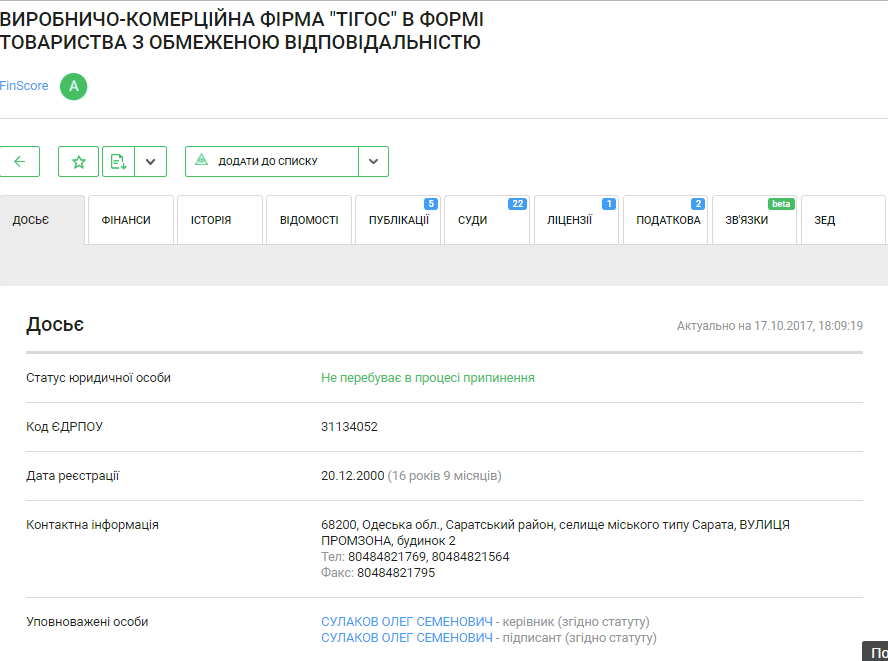Select the Відомості tab
The height and width of the screenshot is (661, 888).
309,220
